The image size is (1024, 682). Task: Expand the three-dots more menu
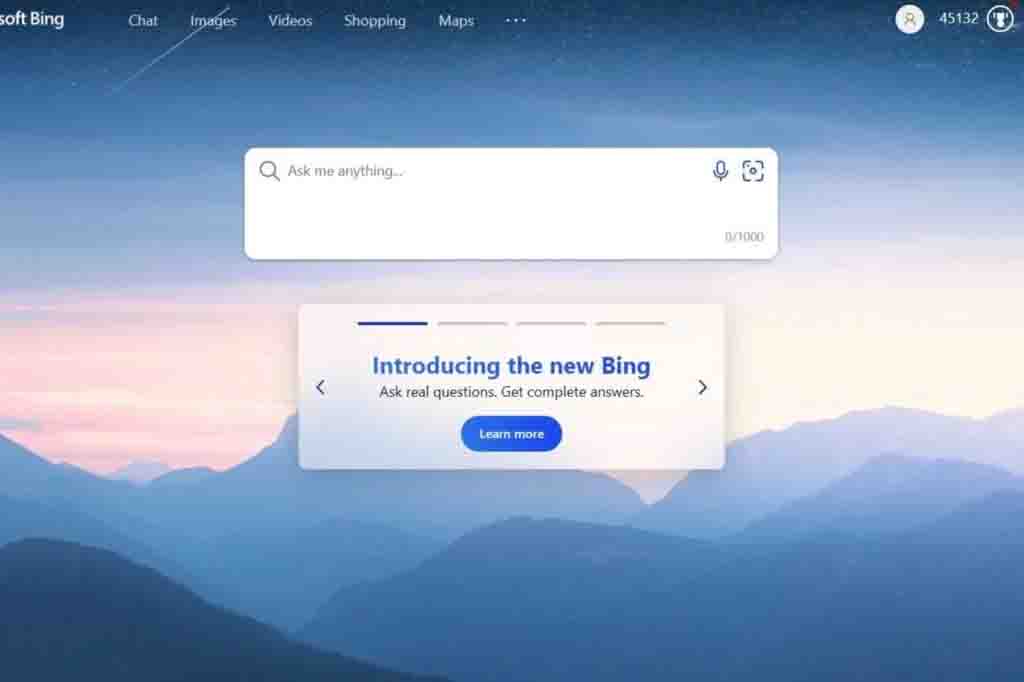coord(515,20)
